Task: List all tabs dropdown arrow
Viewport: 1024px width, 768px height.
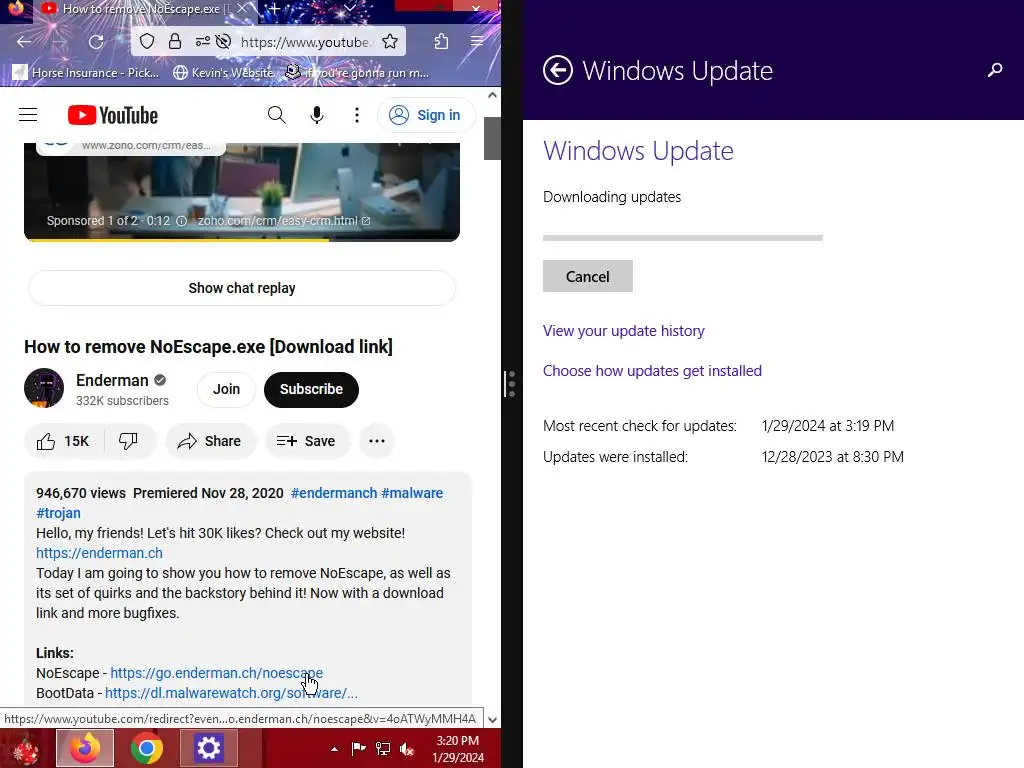Action: pos(349,9)
